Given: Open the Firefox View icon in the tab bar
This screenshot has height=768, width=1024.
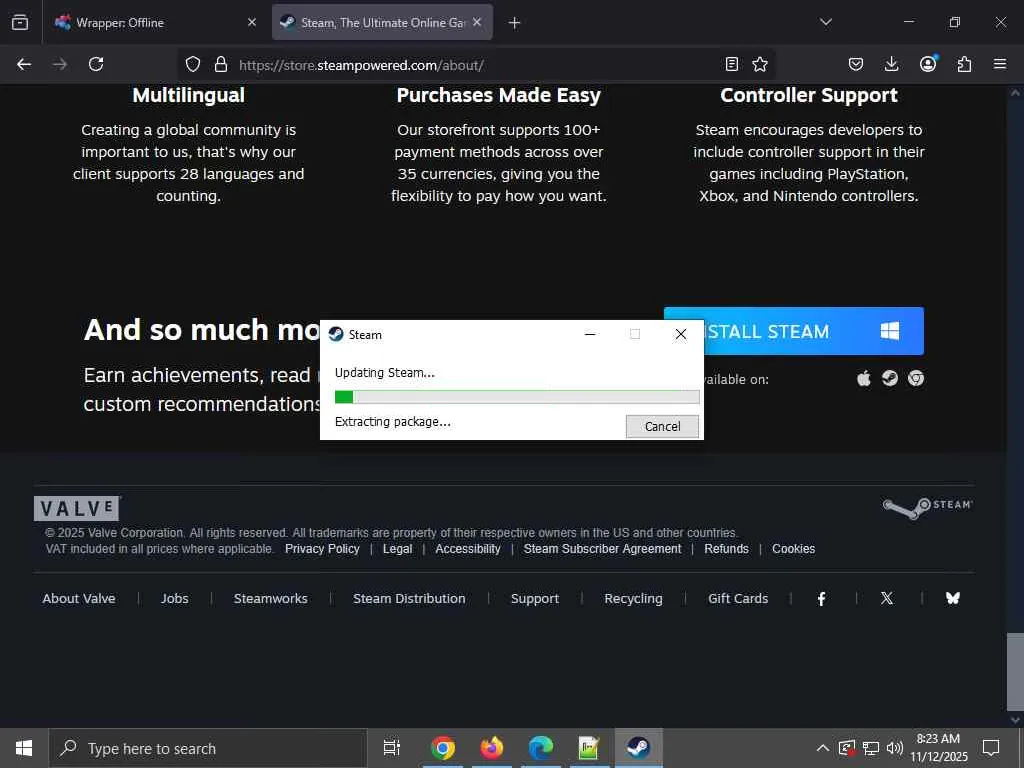Looking at the screenshot, I should tap(20, 22).
